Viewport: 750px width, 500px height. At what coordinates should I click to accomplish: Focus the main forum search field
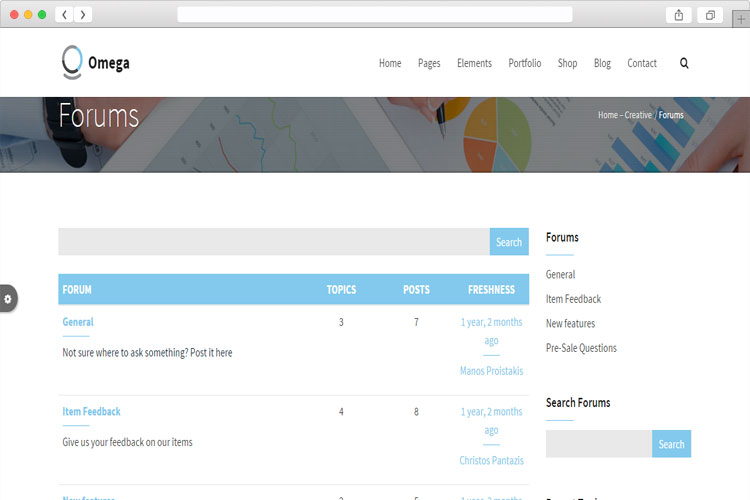click(274, 242)
